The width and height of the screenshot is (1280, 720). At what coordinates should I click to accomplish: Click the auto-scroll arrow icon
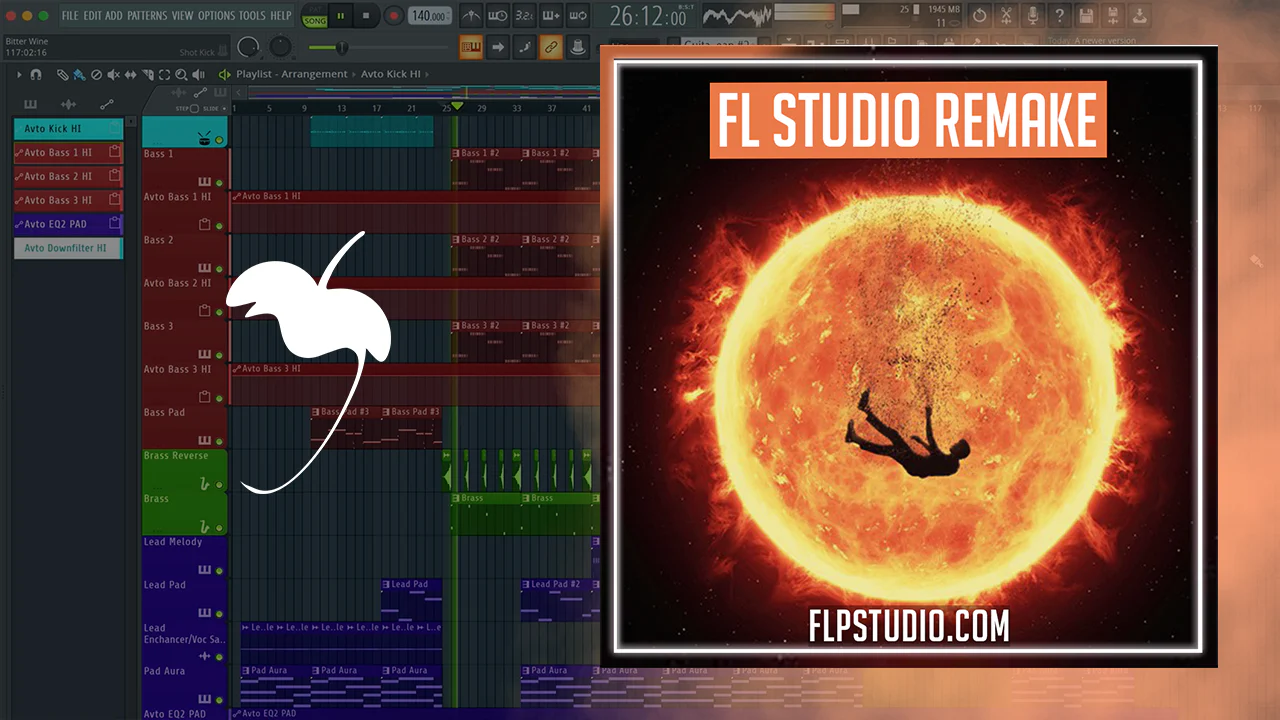(497, 46)
